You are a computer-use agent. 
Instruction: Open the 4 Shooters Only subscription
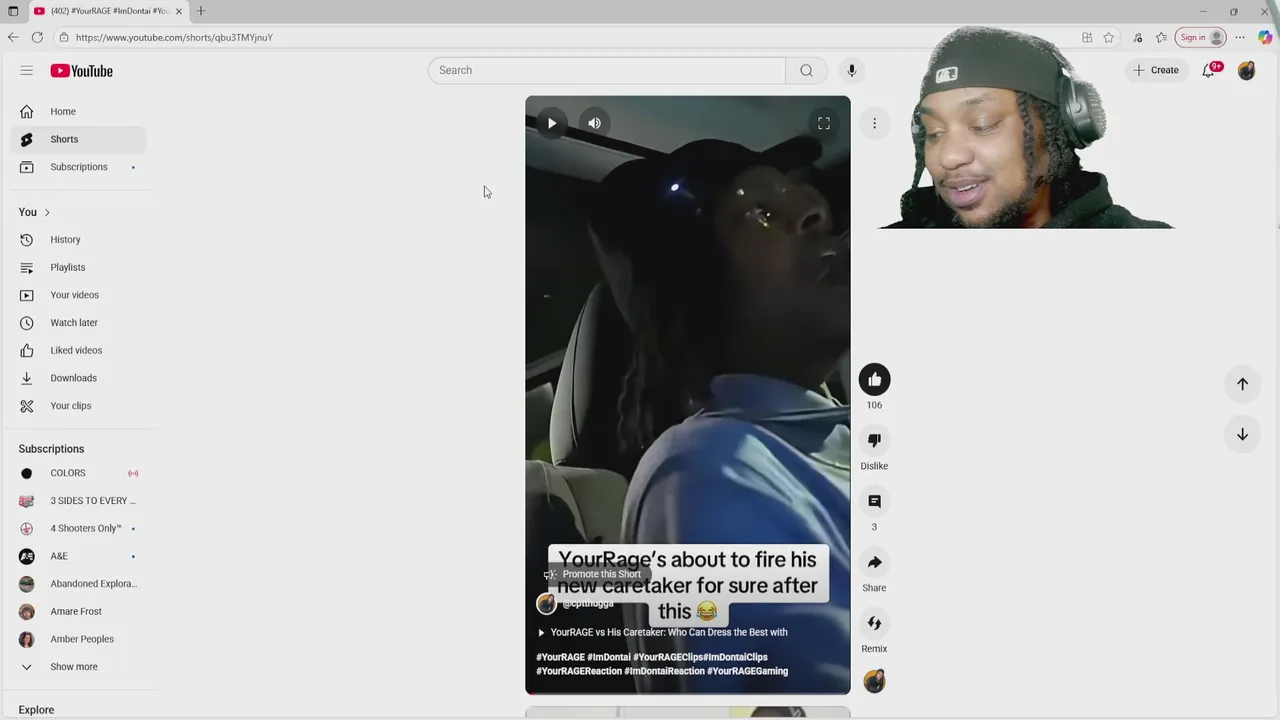click(x=79, y=528)
